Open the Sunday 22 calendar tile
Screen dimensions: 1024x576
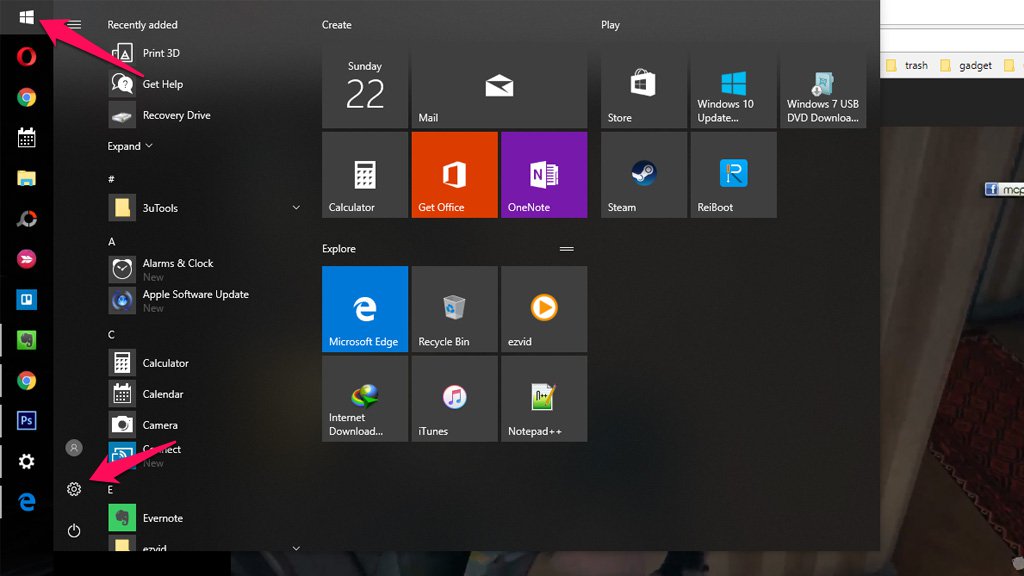click(x=364, y=86)
